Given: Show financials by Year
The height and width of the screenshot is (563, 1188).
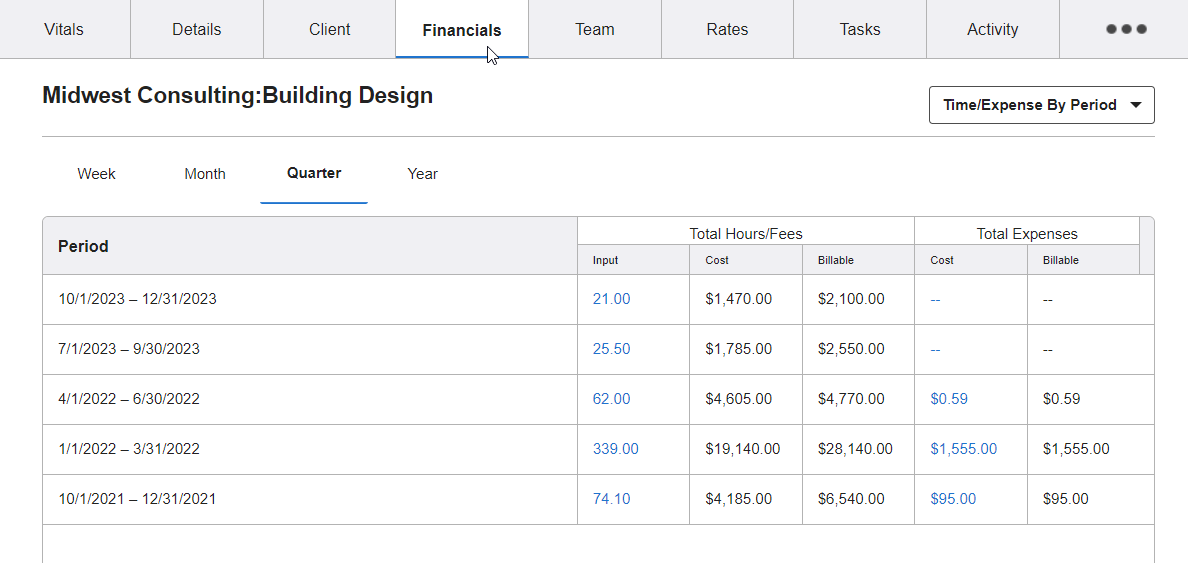Looking at the screenshot, I should pyautogui.click(x=422, y=174).
